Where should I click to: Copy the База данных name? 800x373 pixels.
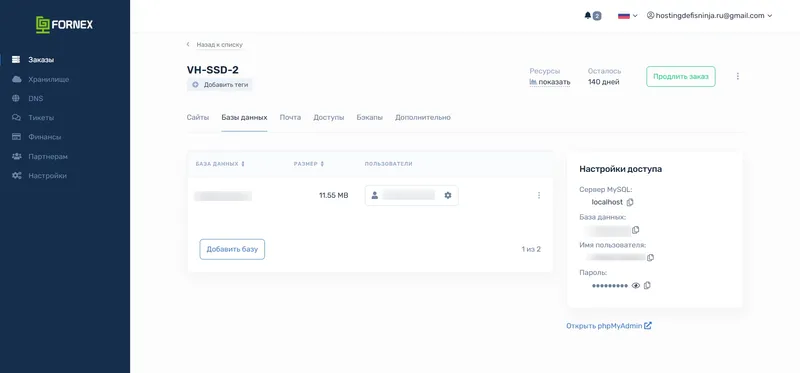point(636,230)
